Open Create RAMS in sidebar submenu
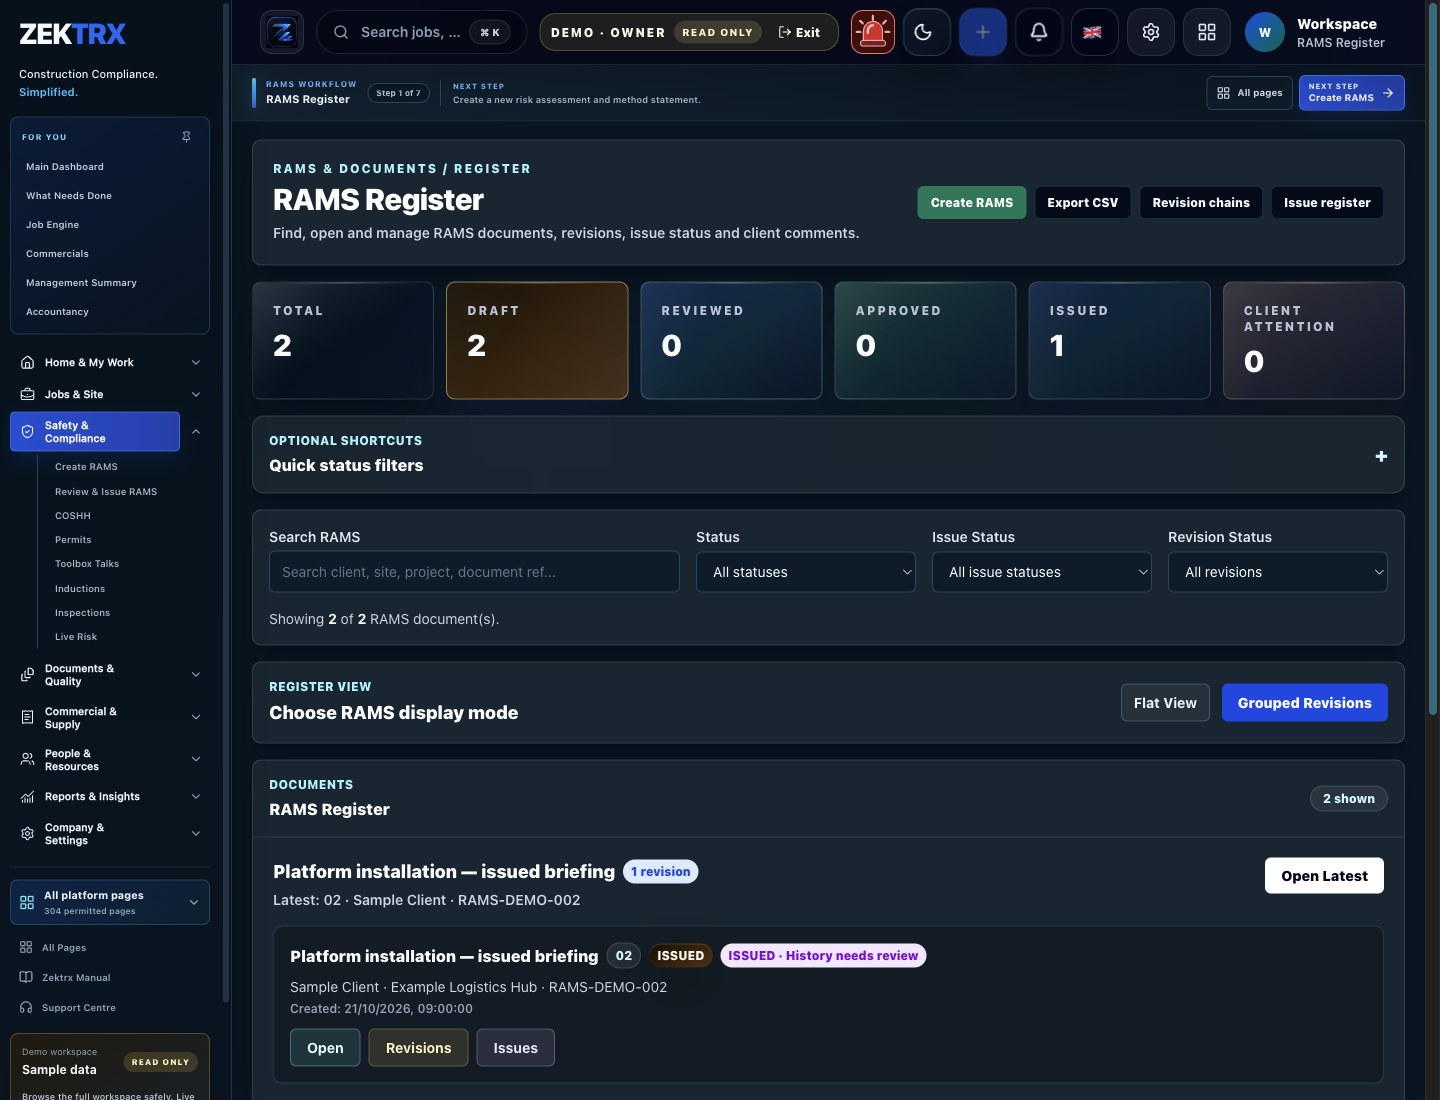The image size is (1440, 1100). (x=86, y=467)
